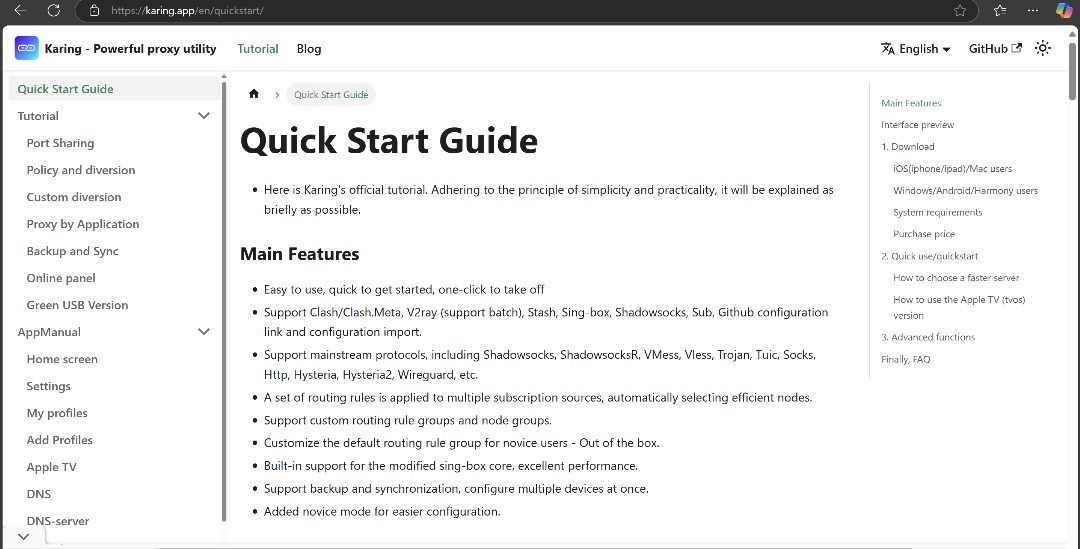The image size is (1080, 549).
Task: Click the sidebar vertical scrollbar
Action: 224,300
